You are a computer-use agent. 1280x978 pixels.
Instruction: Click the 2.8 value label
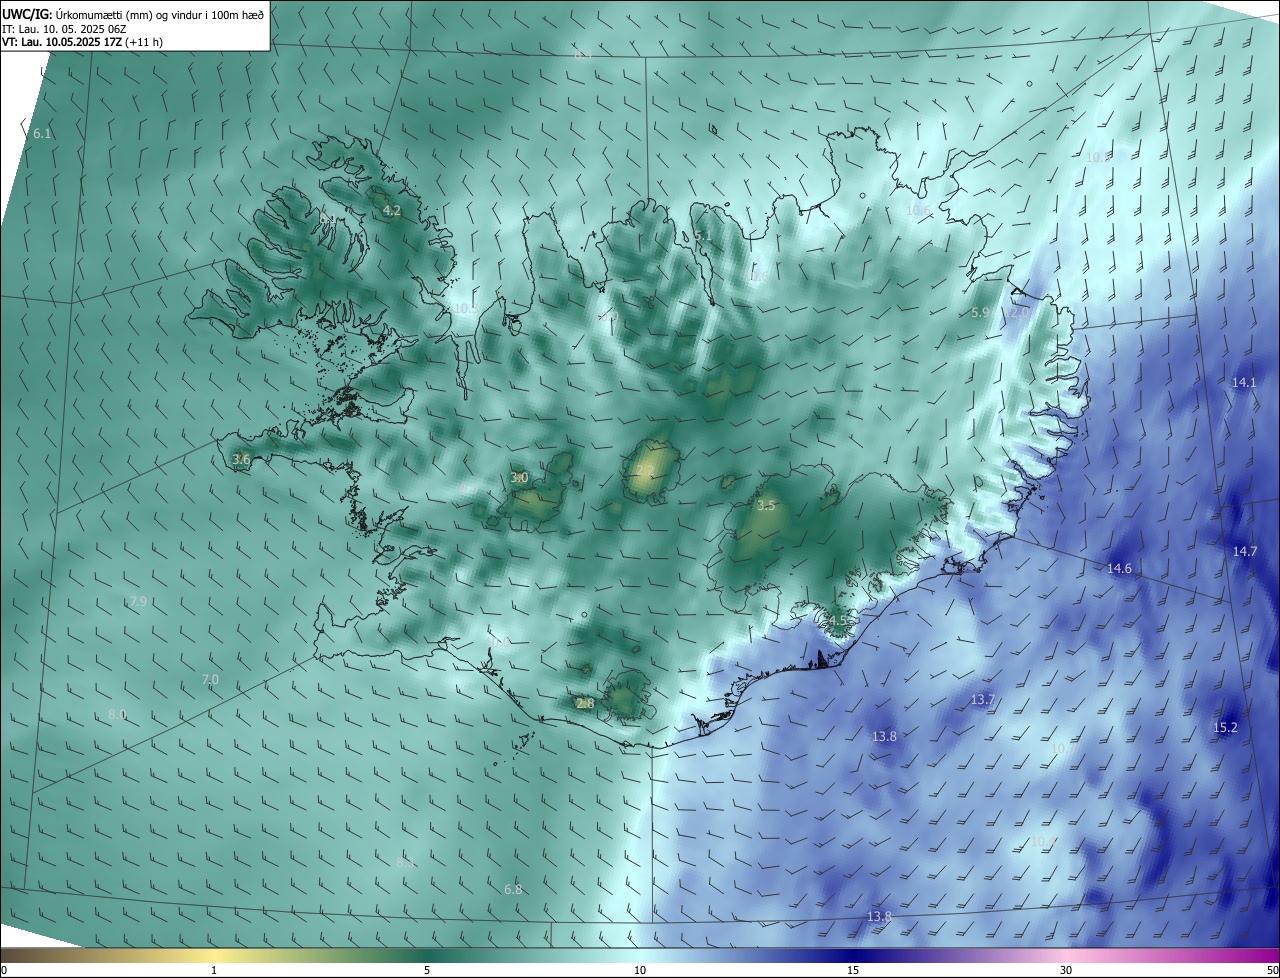click(x=585, y=703)
